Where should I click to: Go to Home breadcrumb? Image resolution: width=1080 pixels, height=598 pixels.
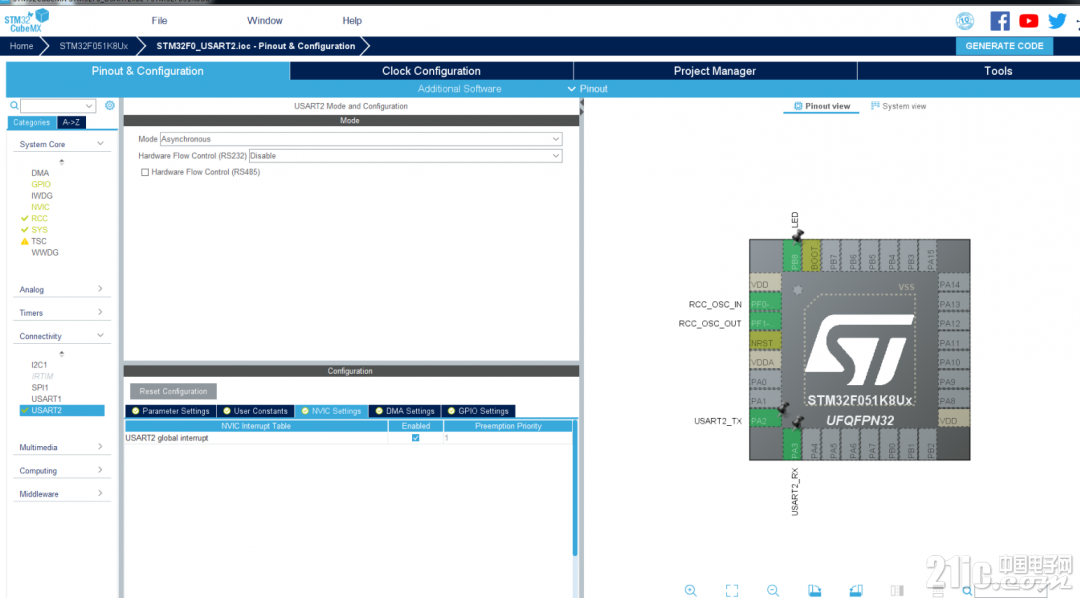(21, 46)
